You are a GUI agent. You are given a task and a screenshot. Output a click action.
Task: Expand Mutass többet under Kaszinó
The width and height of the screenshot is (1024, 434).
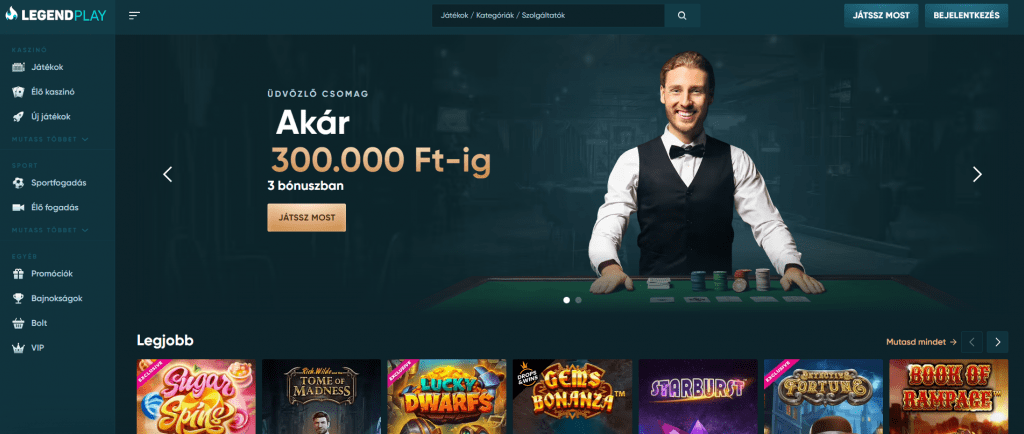(50, 140)
